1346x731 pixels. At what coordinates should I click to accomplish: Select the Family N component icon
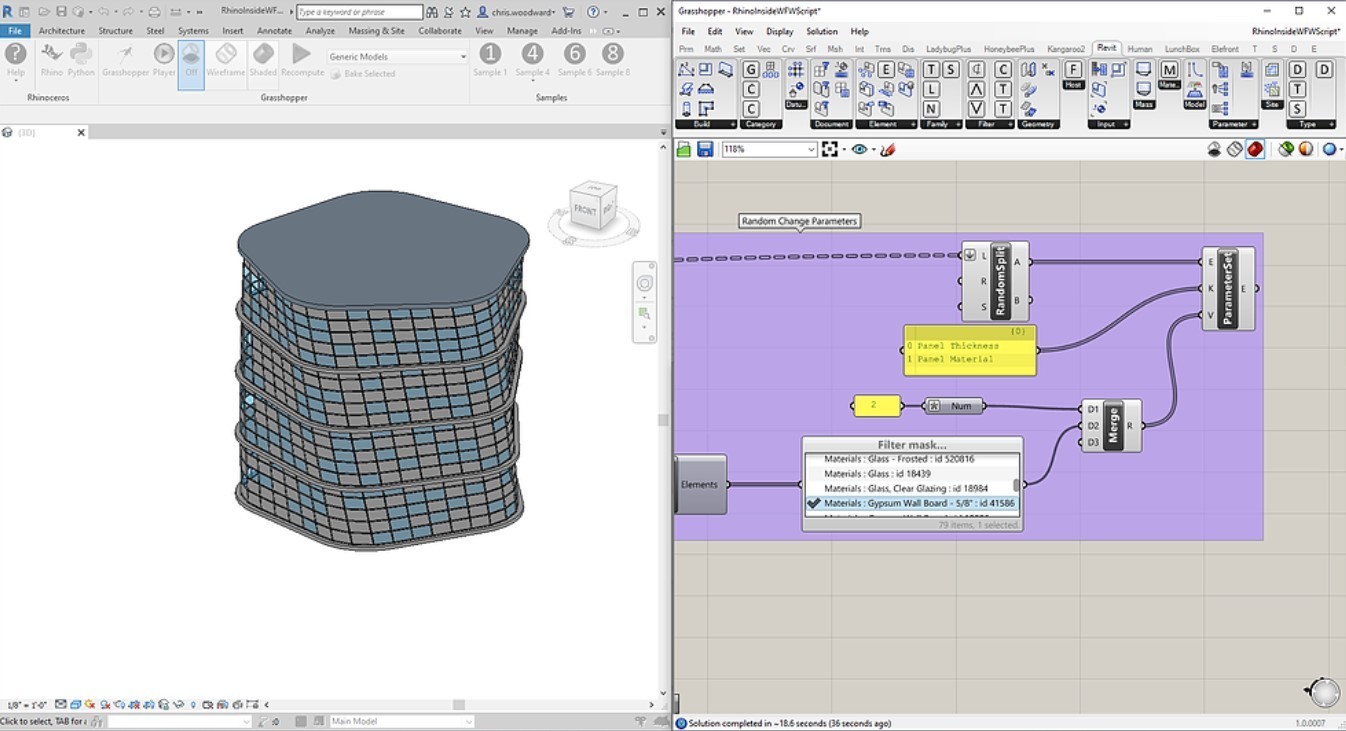coord(931,109)
